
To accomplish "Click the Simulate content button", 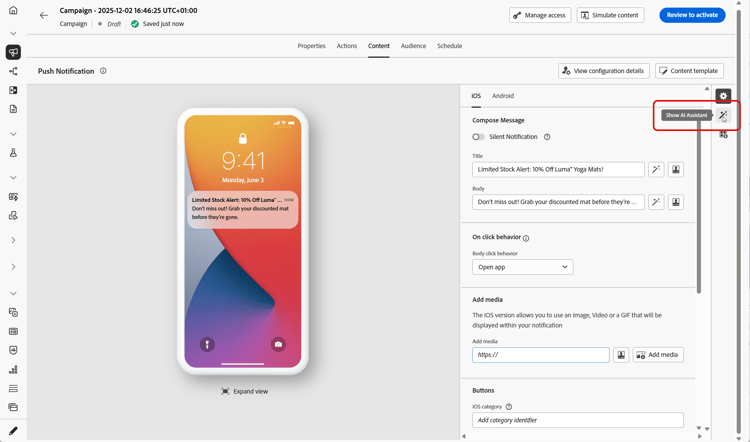I will [x=610, y=15].
